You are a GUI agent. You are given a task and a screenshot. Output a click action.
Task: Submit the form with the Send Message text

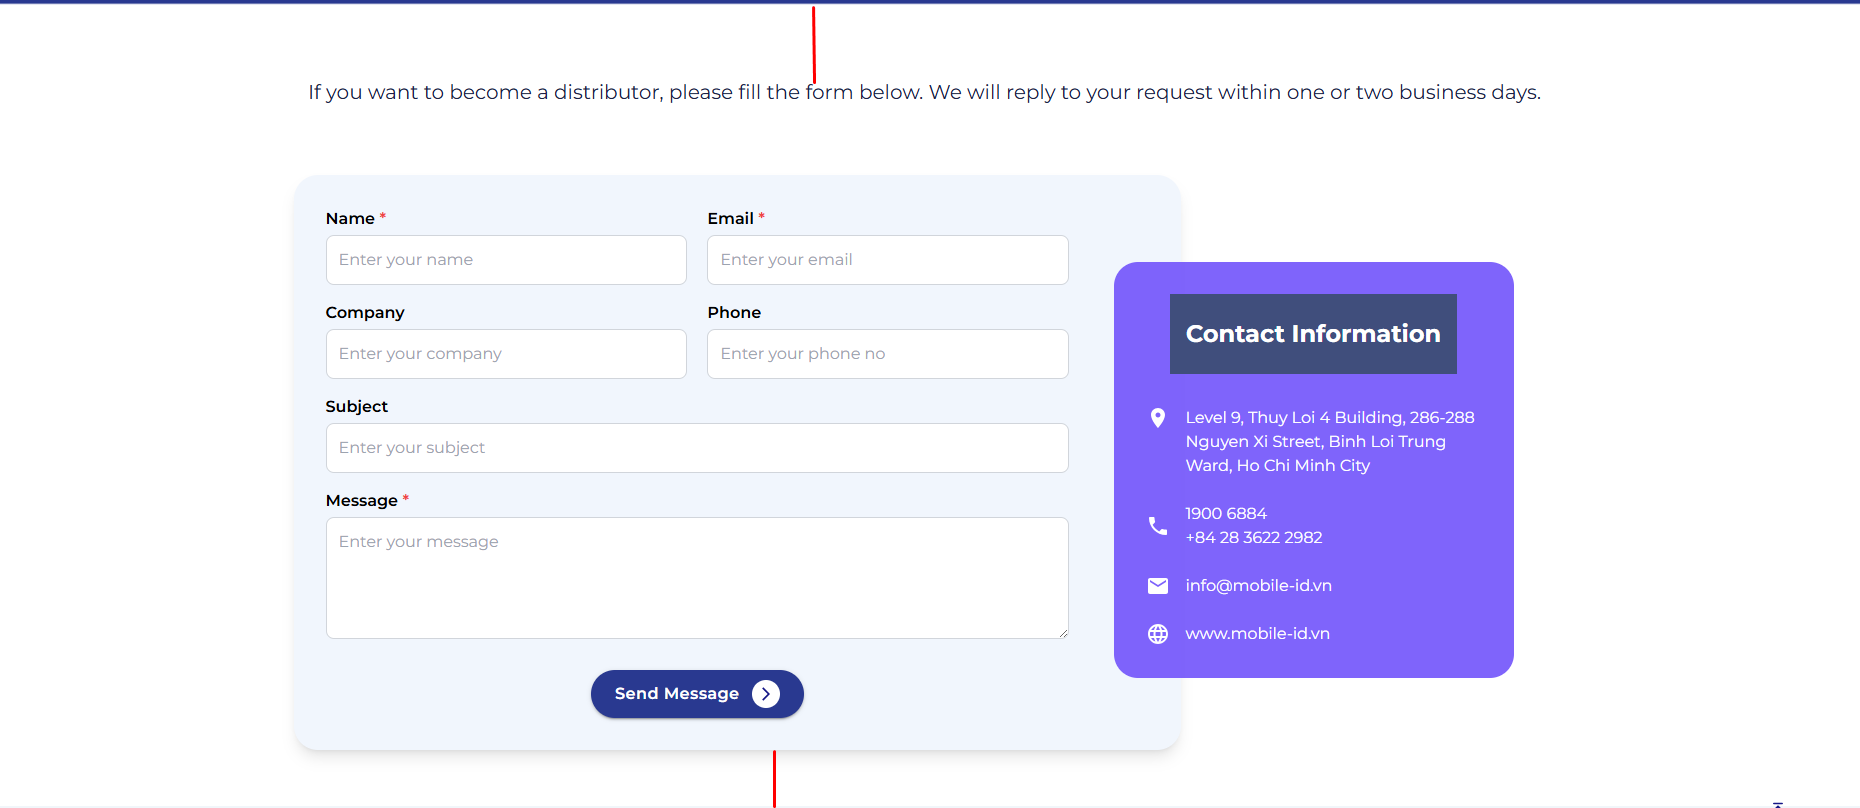(677, 694)
